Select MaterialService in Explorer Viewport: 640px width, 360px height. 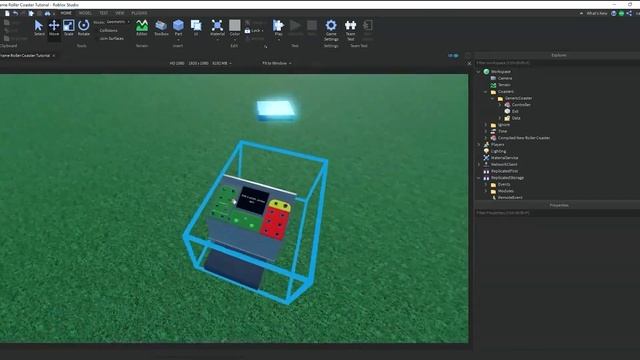[501, 158]
